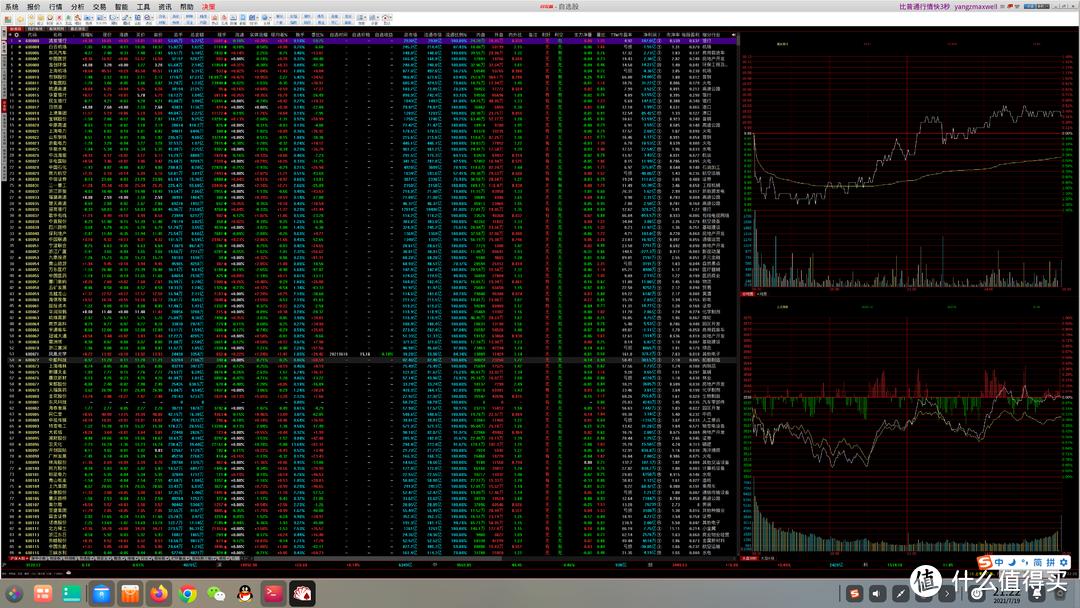Open WeChat from the taskbar
Screen dimensions: 1080x608
(x=216, y=594)
